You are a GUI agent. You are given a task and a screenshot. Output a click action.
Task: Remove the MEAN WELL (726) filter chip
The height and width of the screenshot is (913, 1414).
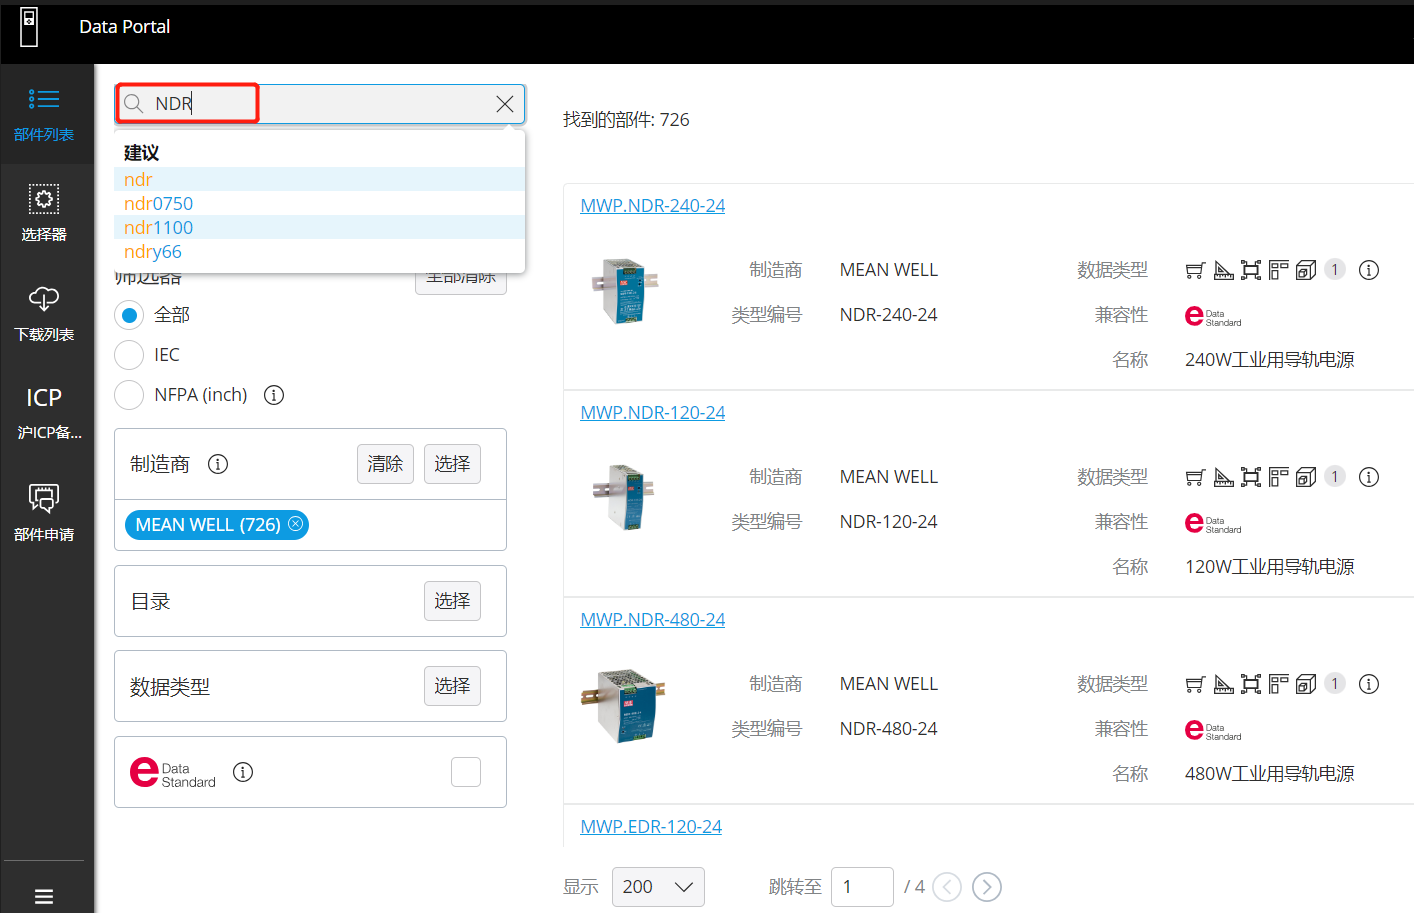coord(296,524)
